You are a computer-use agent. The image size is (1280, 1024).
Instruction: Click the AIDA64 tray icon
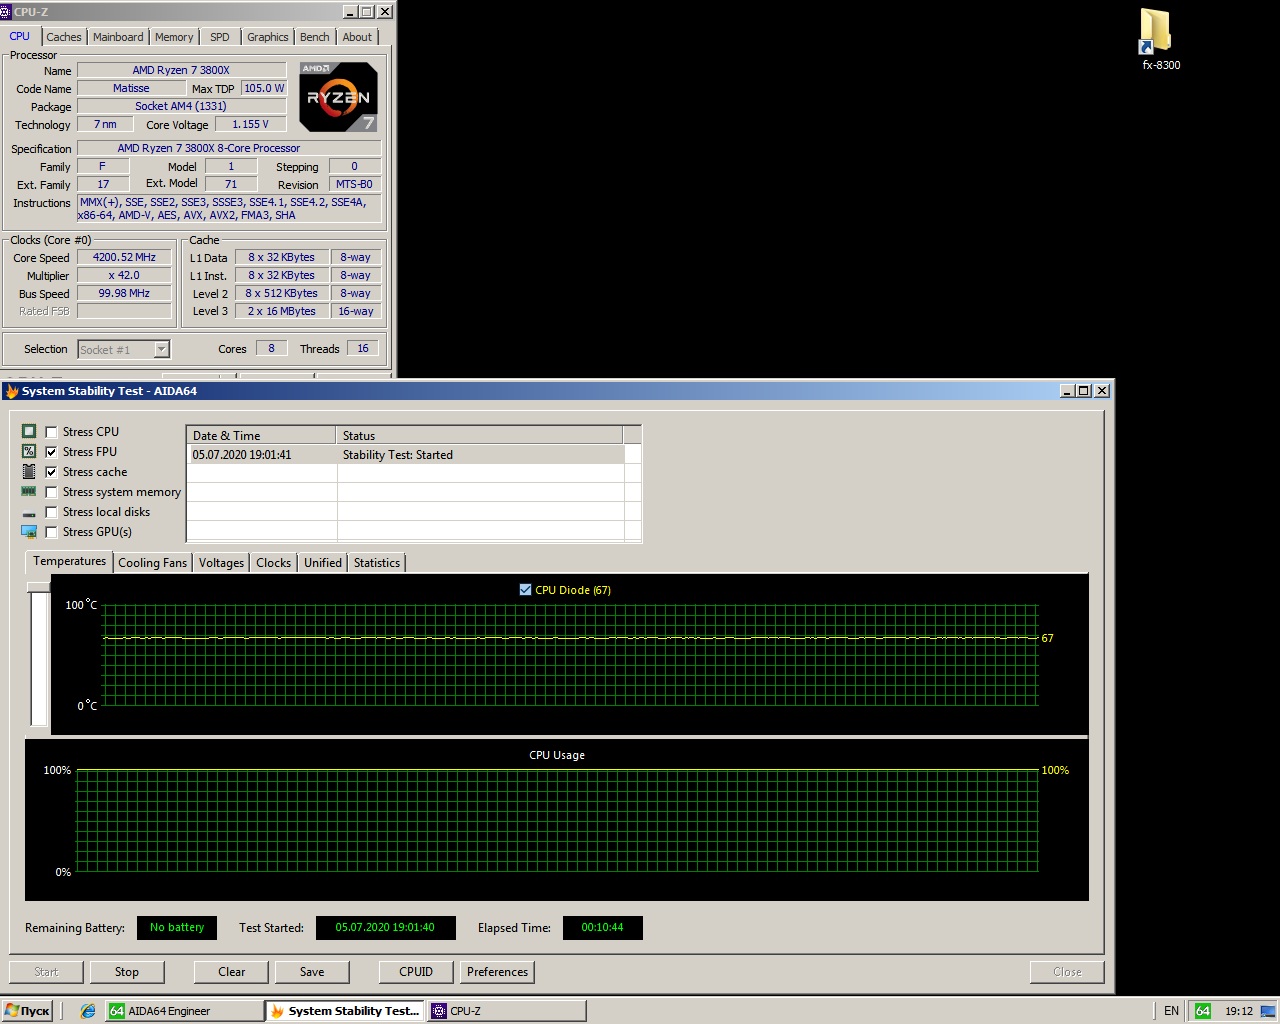tap(1203, 1011)
